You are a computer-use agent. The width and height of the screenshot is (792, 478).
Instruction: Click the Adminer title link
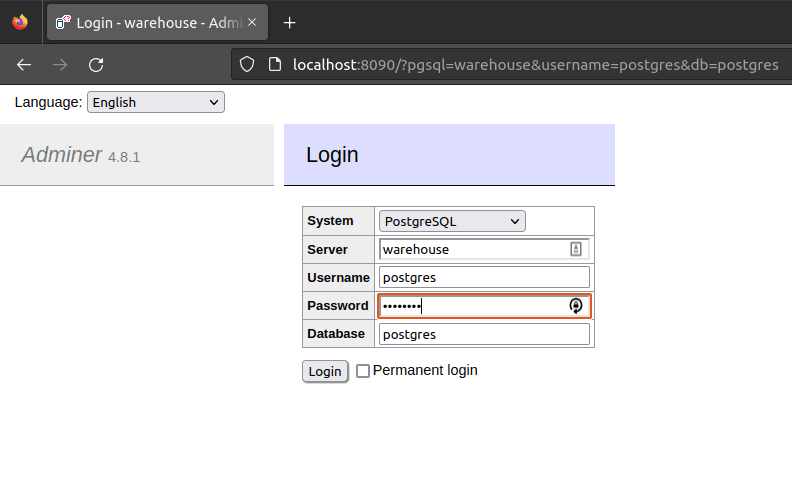click(62, 155)
